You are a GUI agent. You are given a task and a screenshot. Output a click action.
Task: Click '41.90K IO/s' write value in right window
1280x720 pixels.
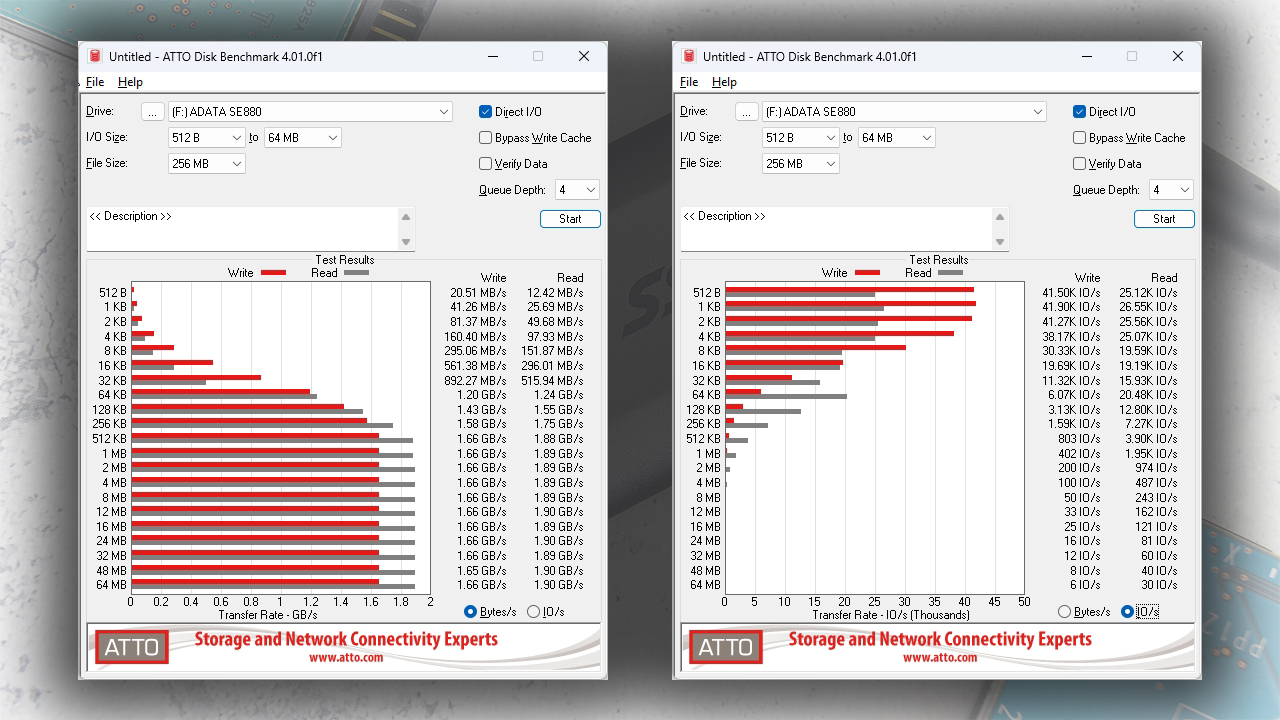(1070, 308)
